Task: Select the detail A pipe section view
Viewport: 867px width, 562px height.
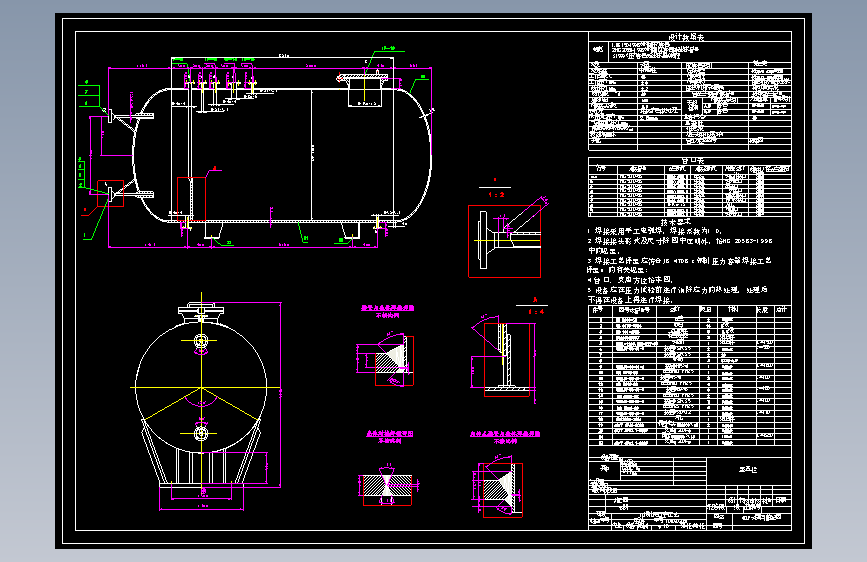Action: [507, 360]
